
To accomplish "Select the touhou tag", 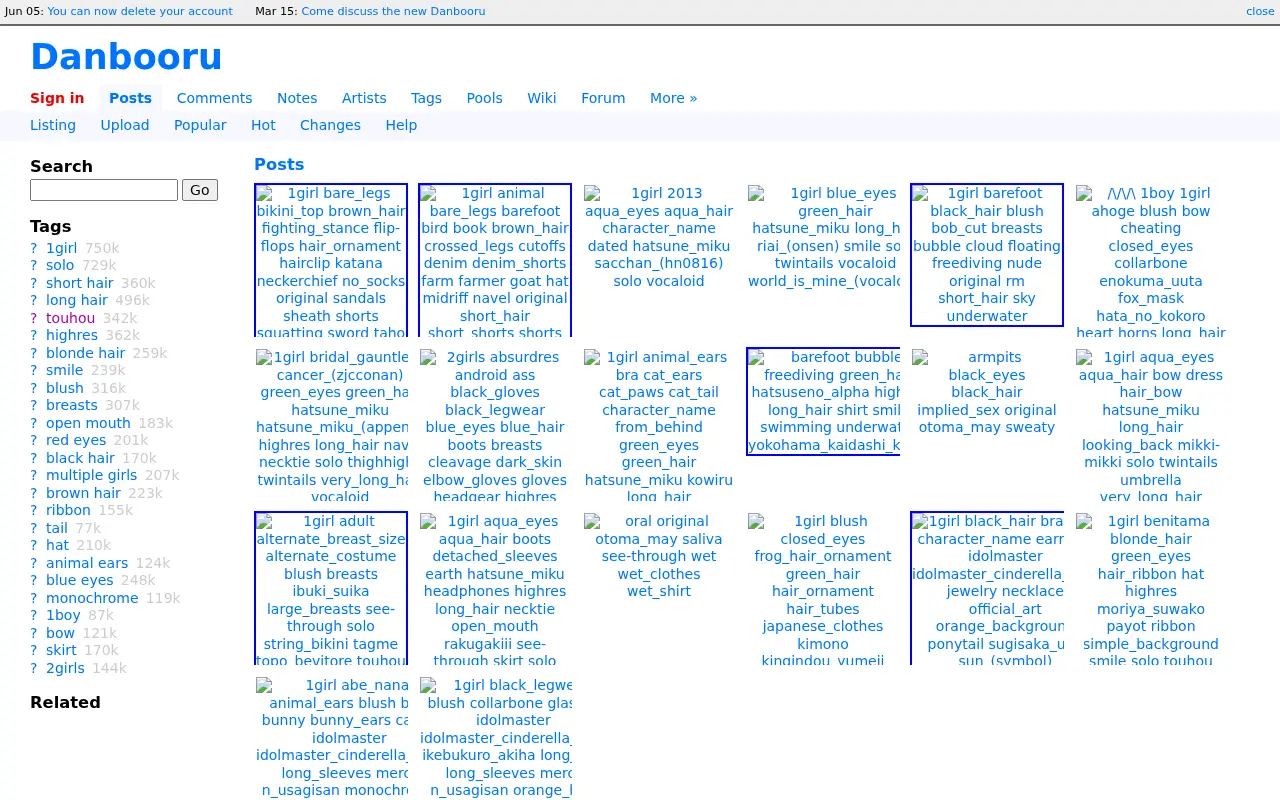I will pos(70,318).
